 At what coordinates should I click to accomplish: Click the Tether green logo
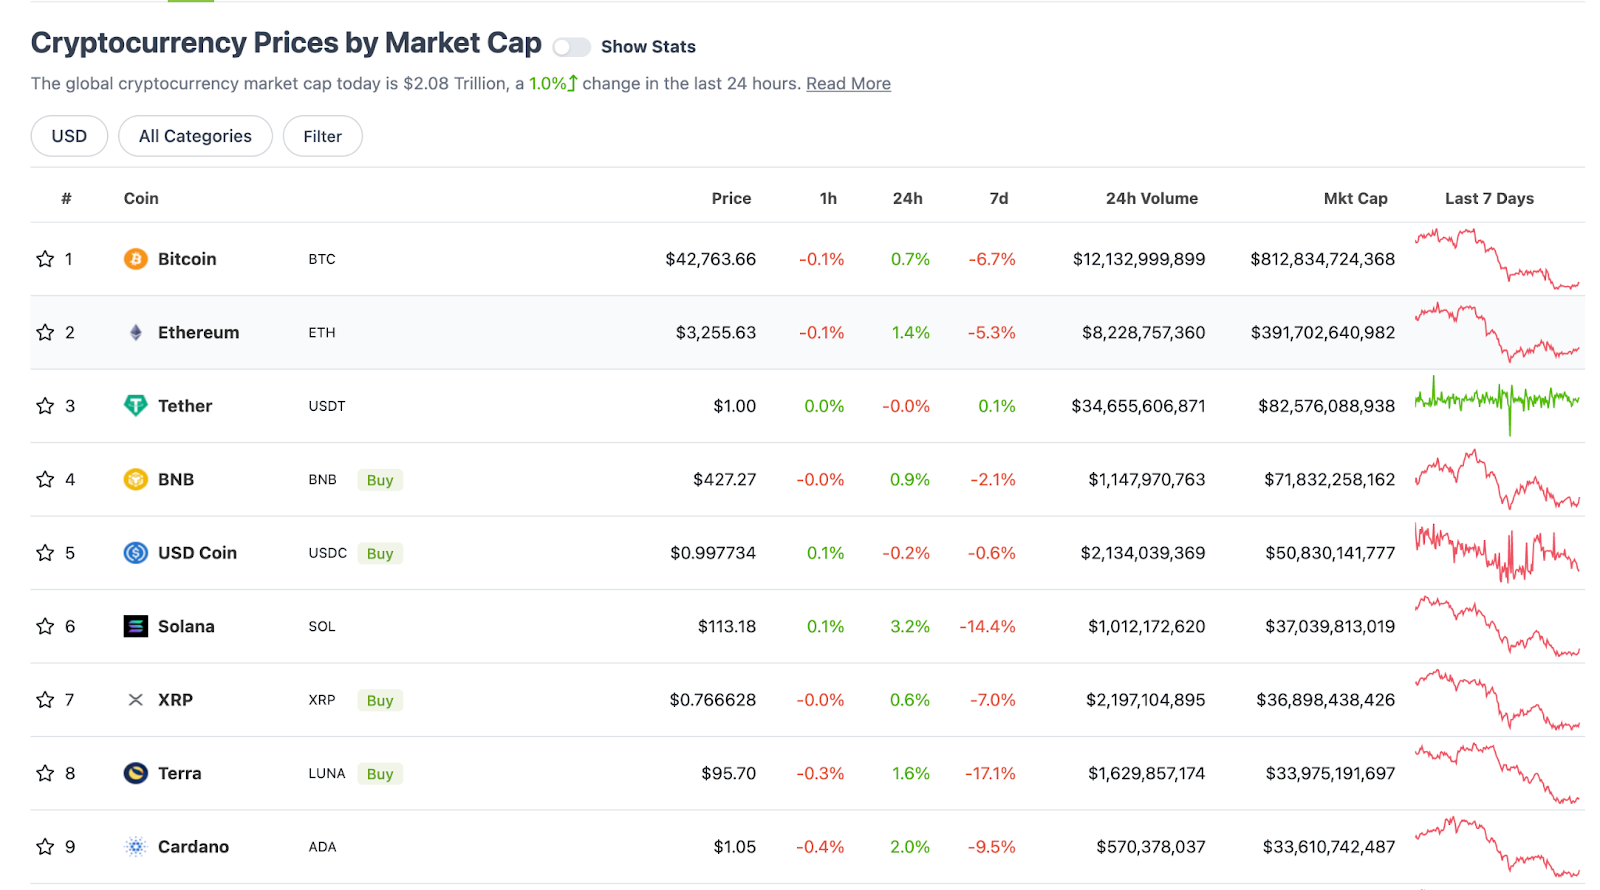(x=136, y=406)
